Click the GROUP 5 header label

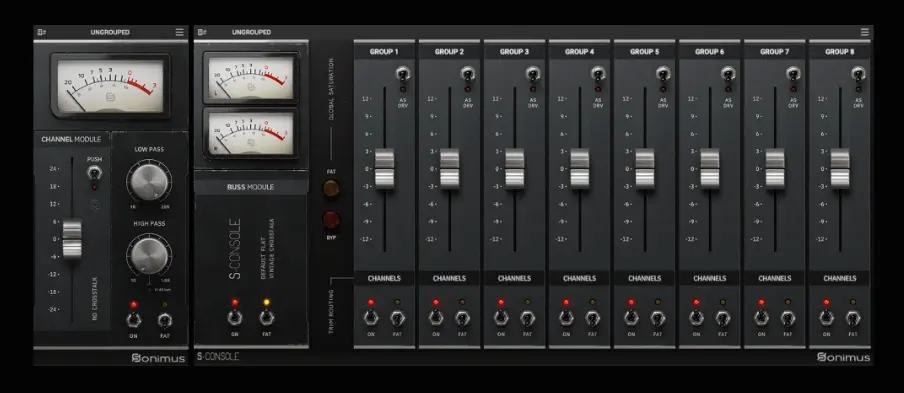[645, 52]
